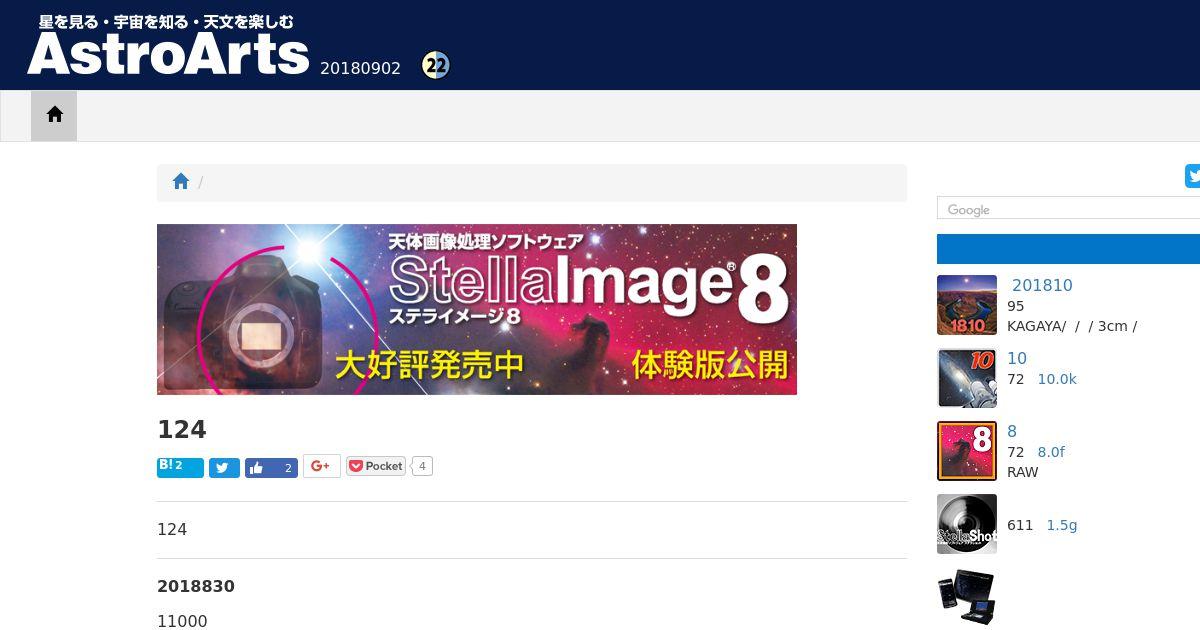This screenshot has height=630, width=1200.
Task: Click the sidebar link labeled 8
Action: point(1012,431)
